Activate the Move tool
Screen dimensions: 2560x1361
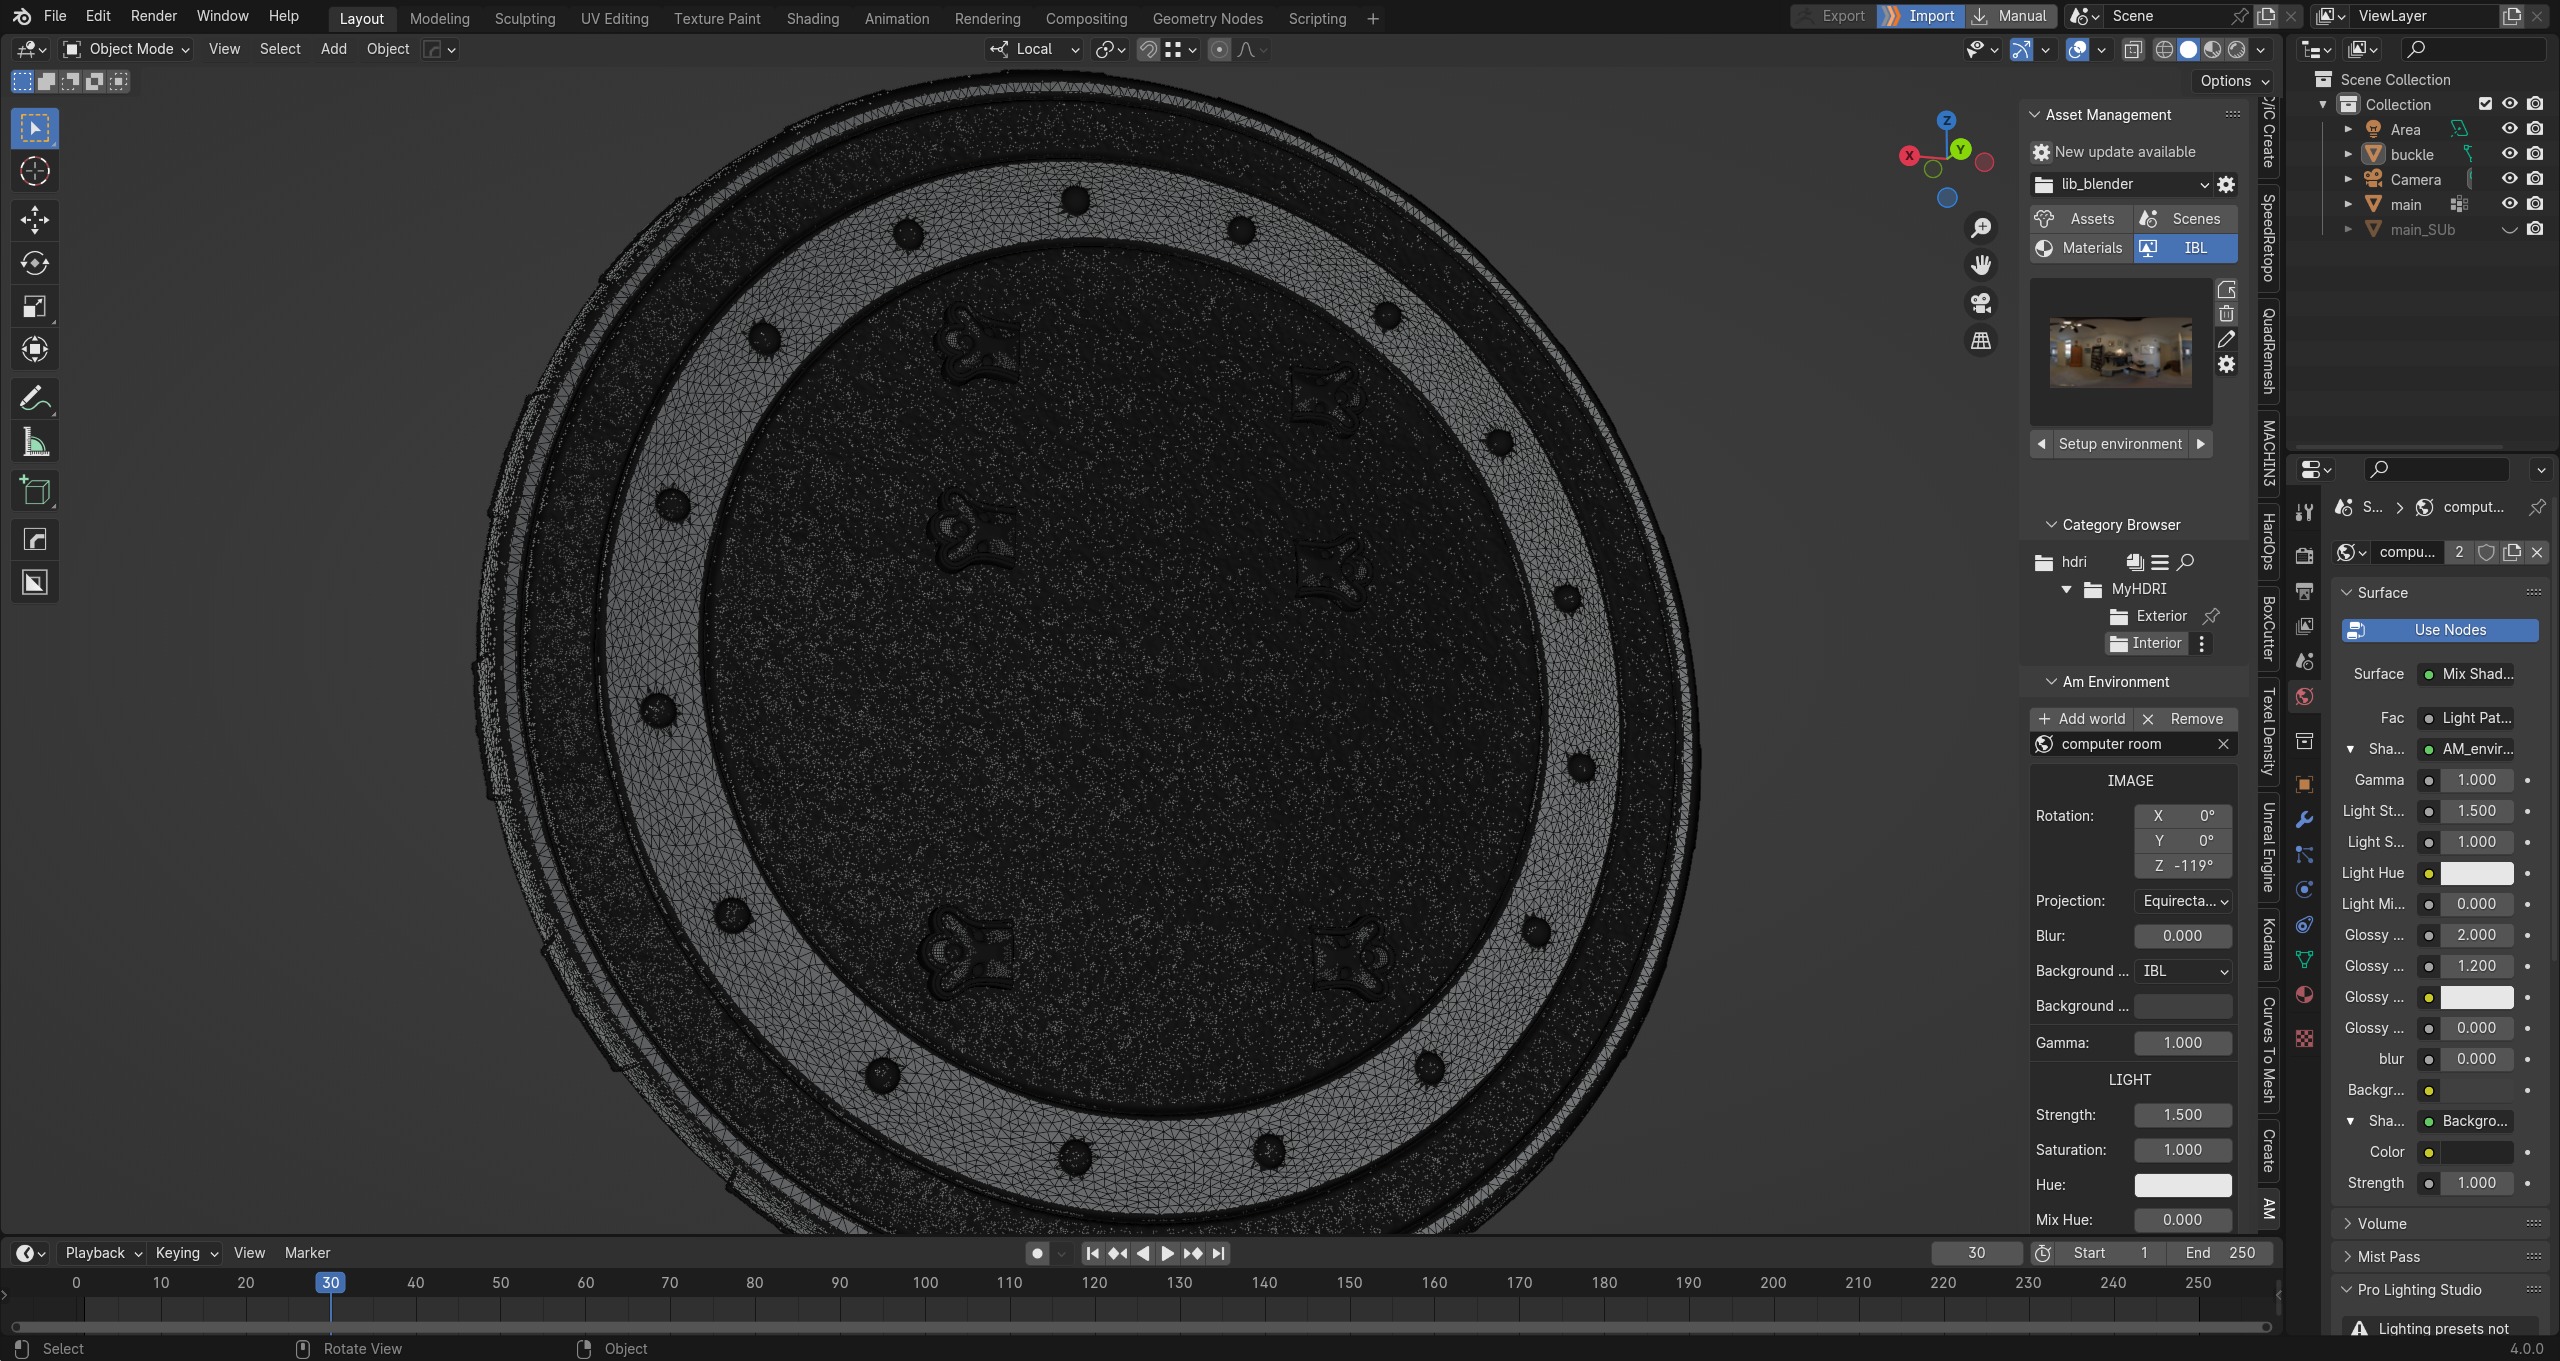click(35, 219)
